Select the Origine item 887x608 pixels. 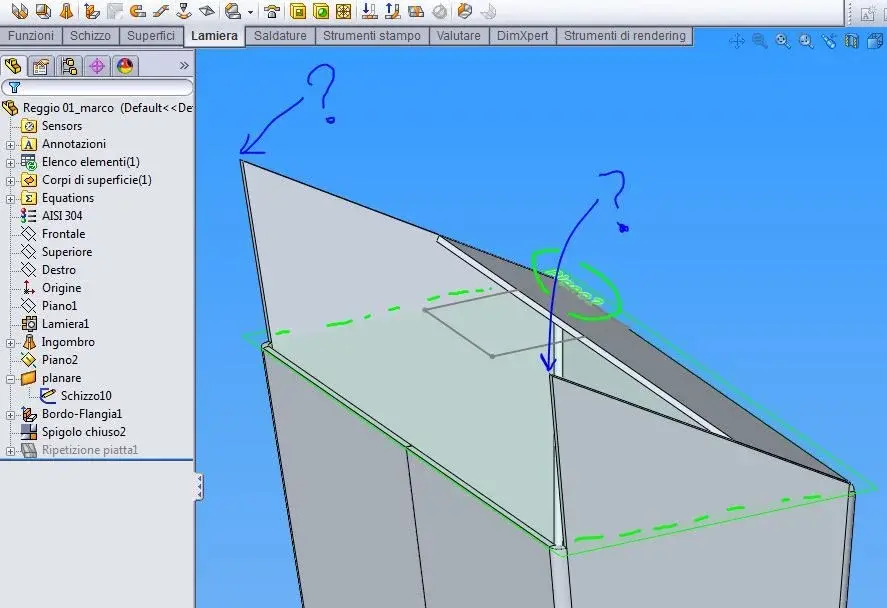(x=51, y=288)
